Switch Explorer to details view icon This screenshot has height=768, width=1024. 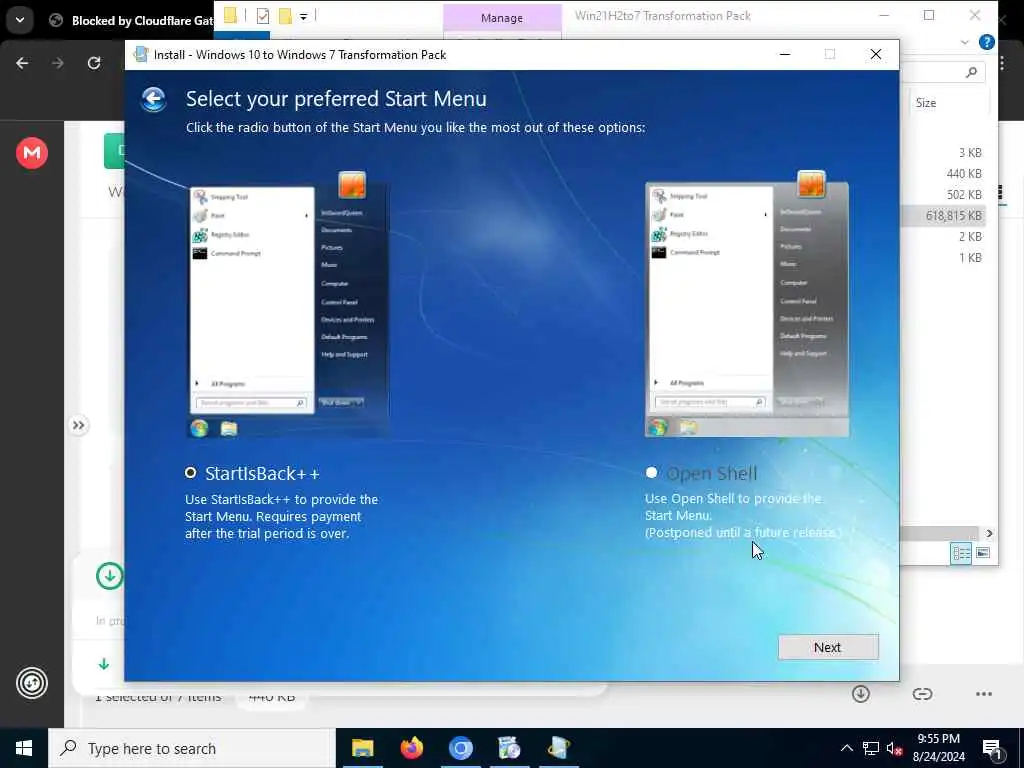point(961,554)
